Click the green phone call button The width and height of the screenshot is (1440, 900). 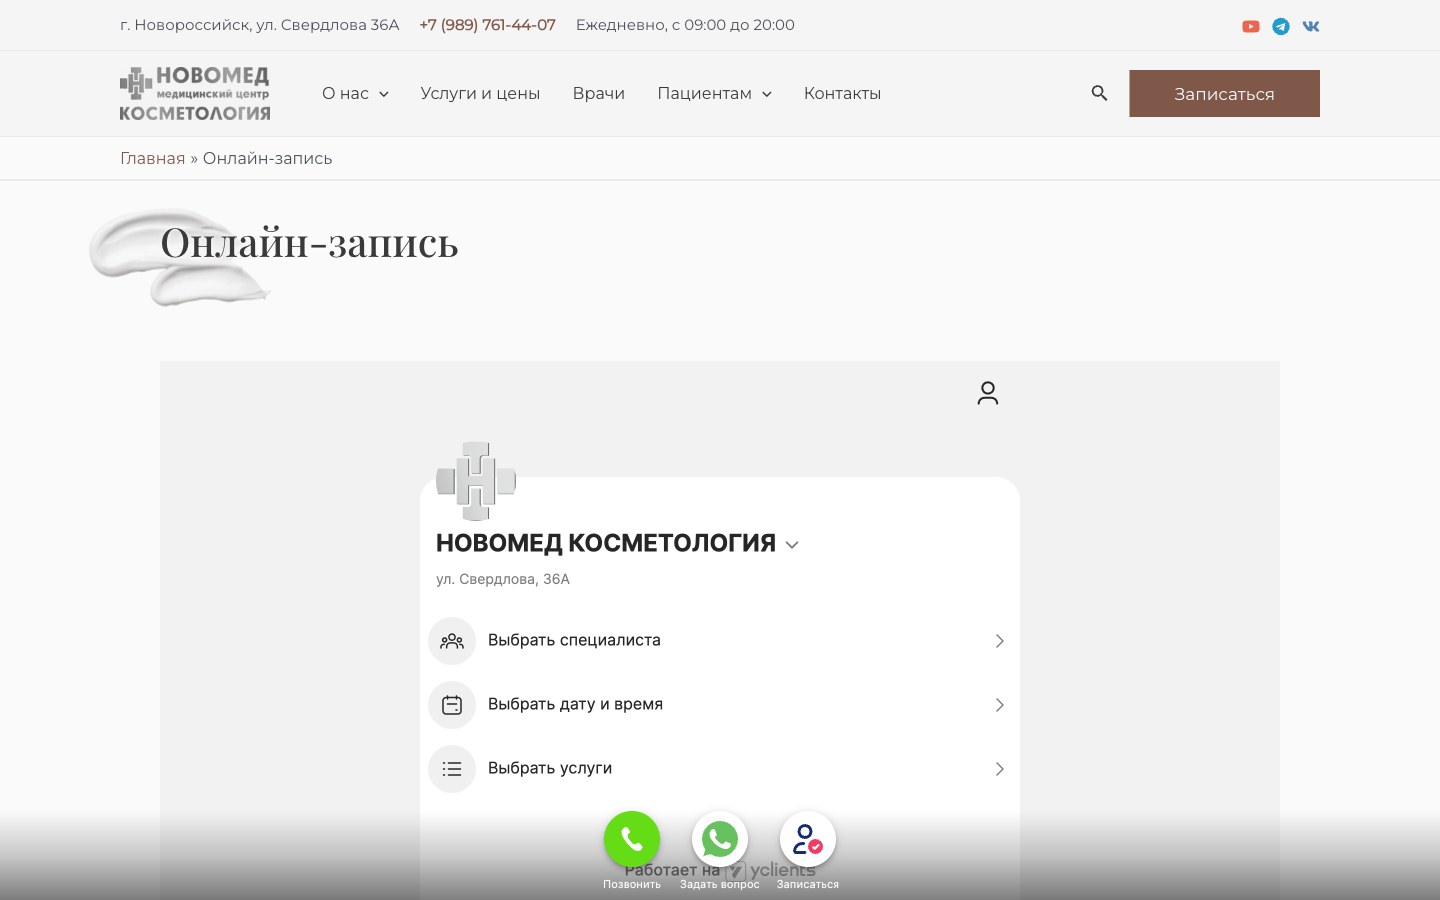coord(632,839)
